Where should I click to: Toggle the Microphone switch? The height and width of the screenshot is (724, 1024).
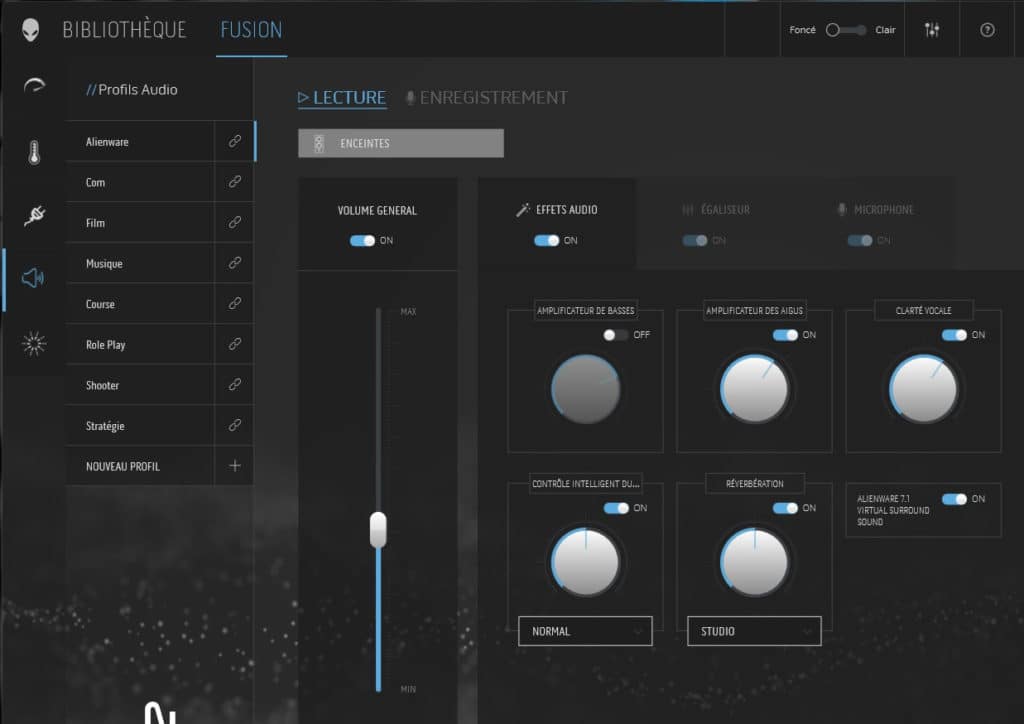click(859, 241)
